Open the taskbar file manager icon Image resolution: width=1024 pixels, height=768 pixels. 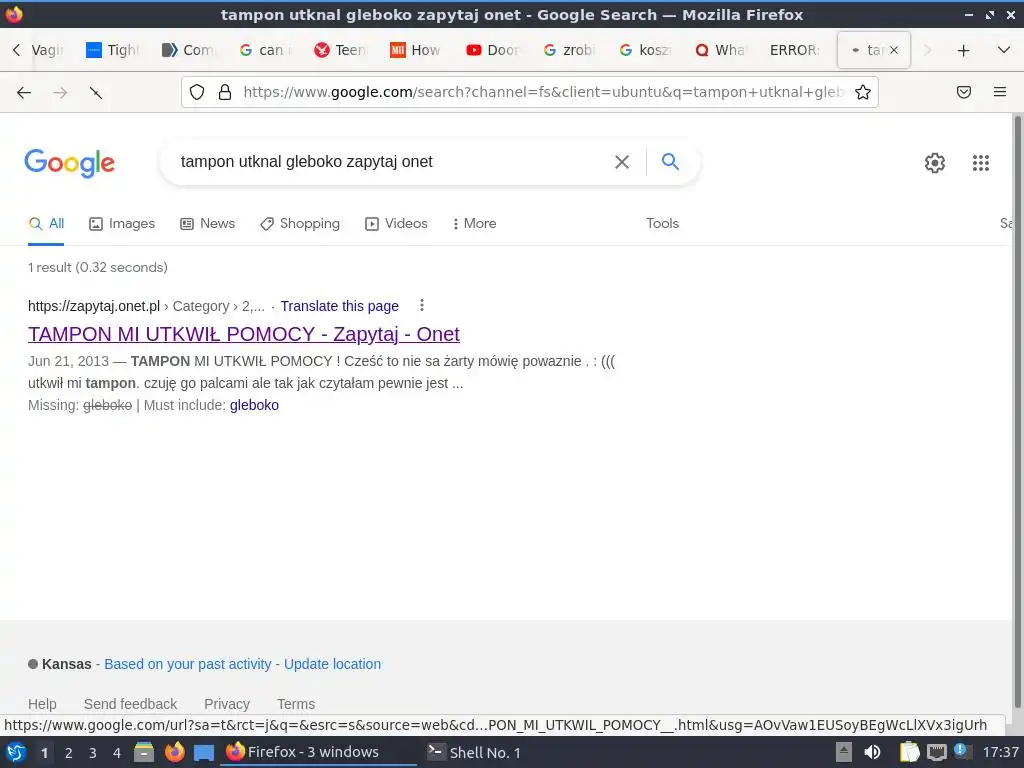point(144,752)
